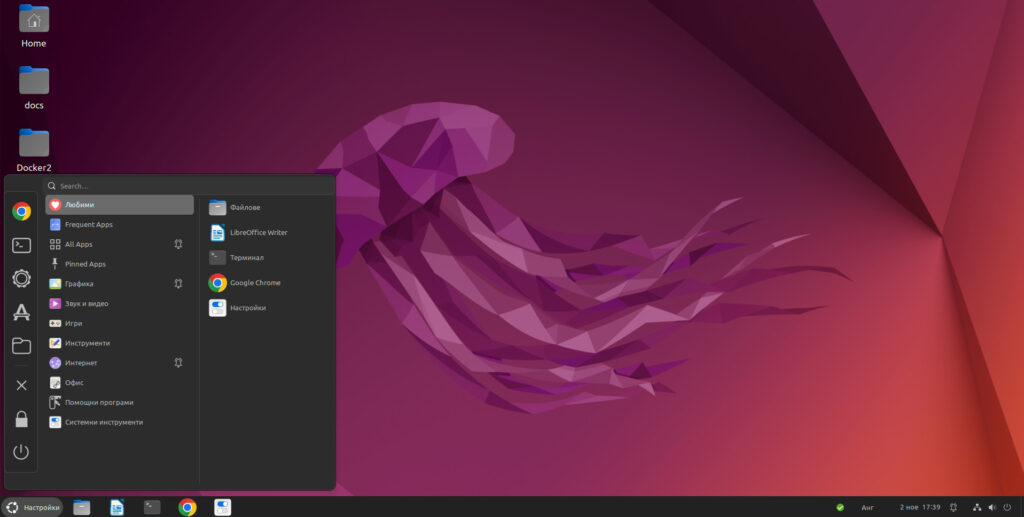Click the network icon in the system tray
The width and height of the screenshot is (1024, 517).
[x=977, y=507]
